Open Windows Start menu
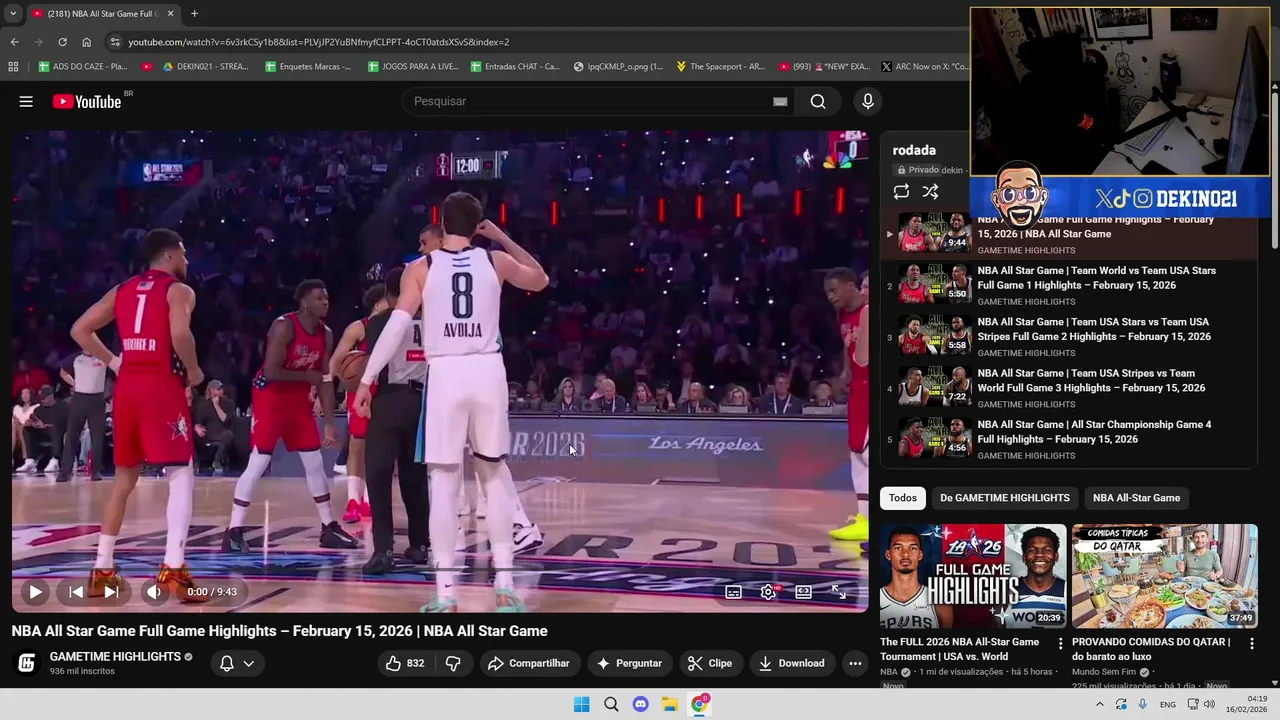Image resolution: width=1280 pixels, height=720 pixels. [581, 704]
